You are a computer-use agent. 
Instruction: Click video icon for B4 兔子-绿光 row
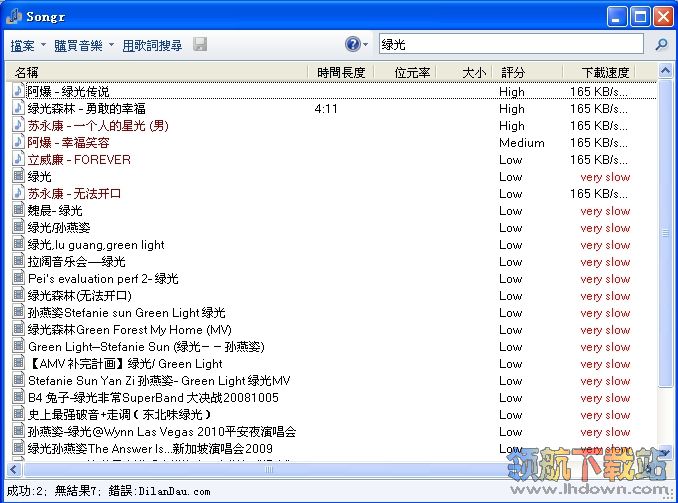[18, 397]
